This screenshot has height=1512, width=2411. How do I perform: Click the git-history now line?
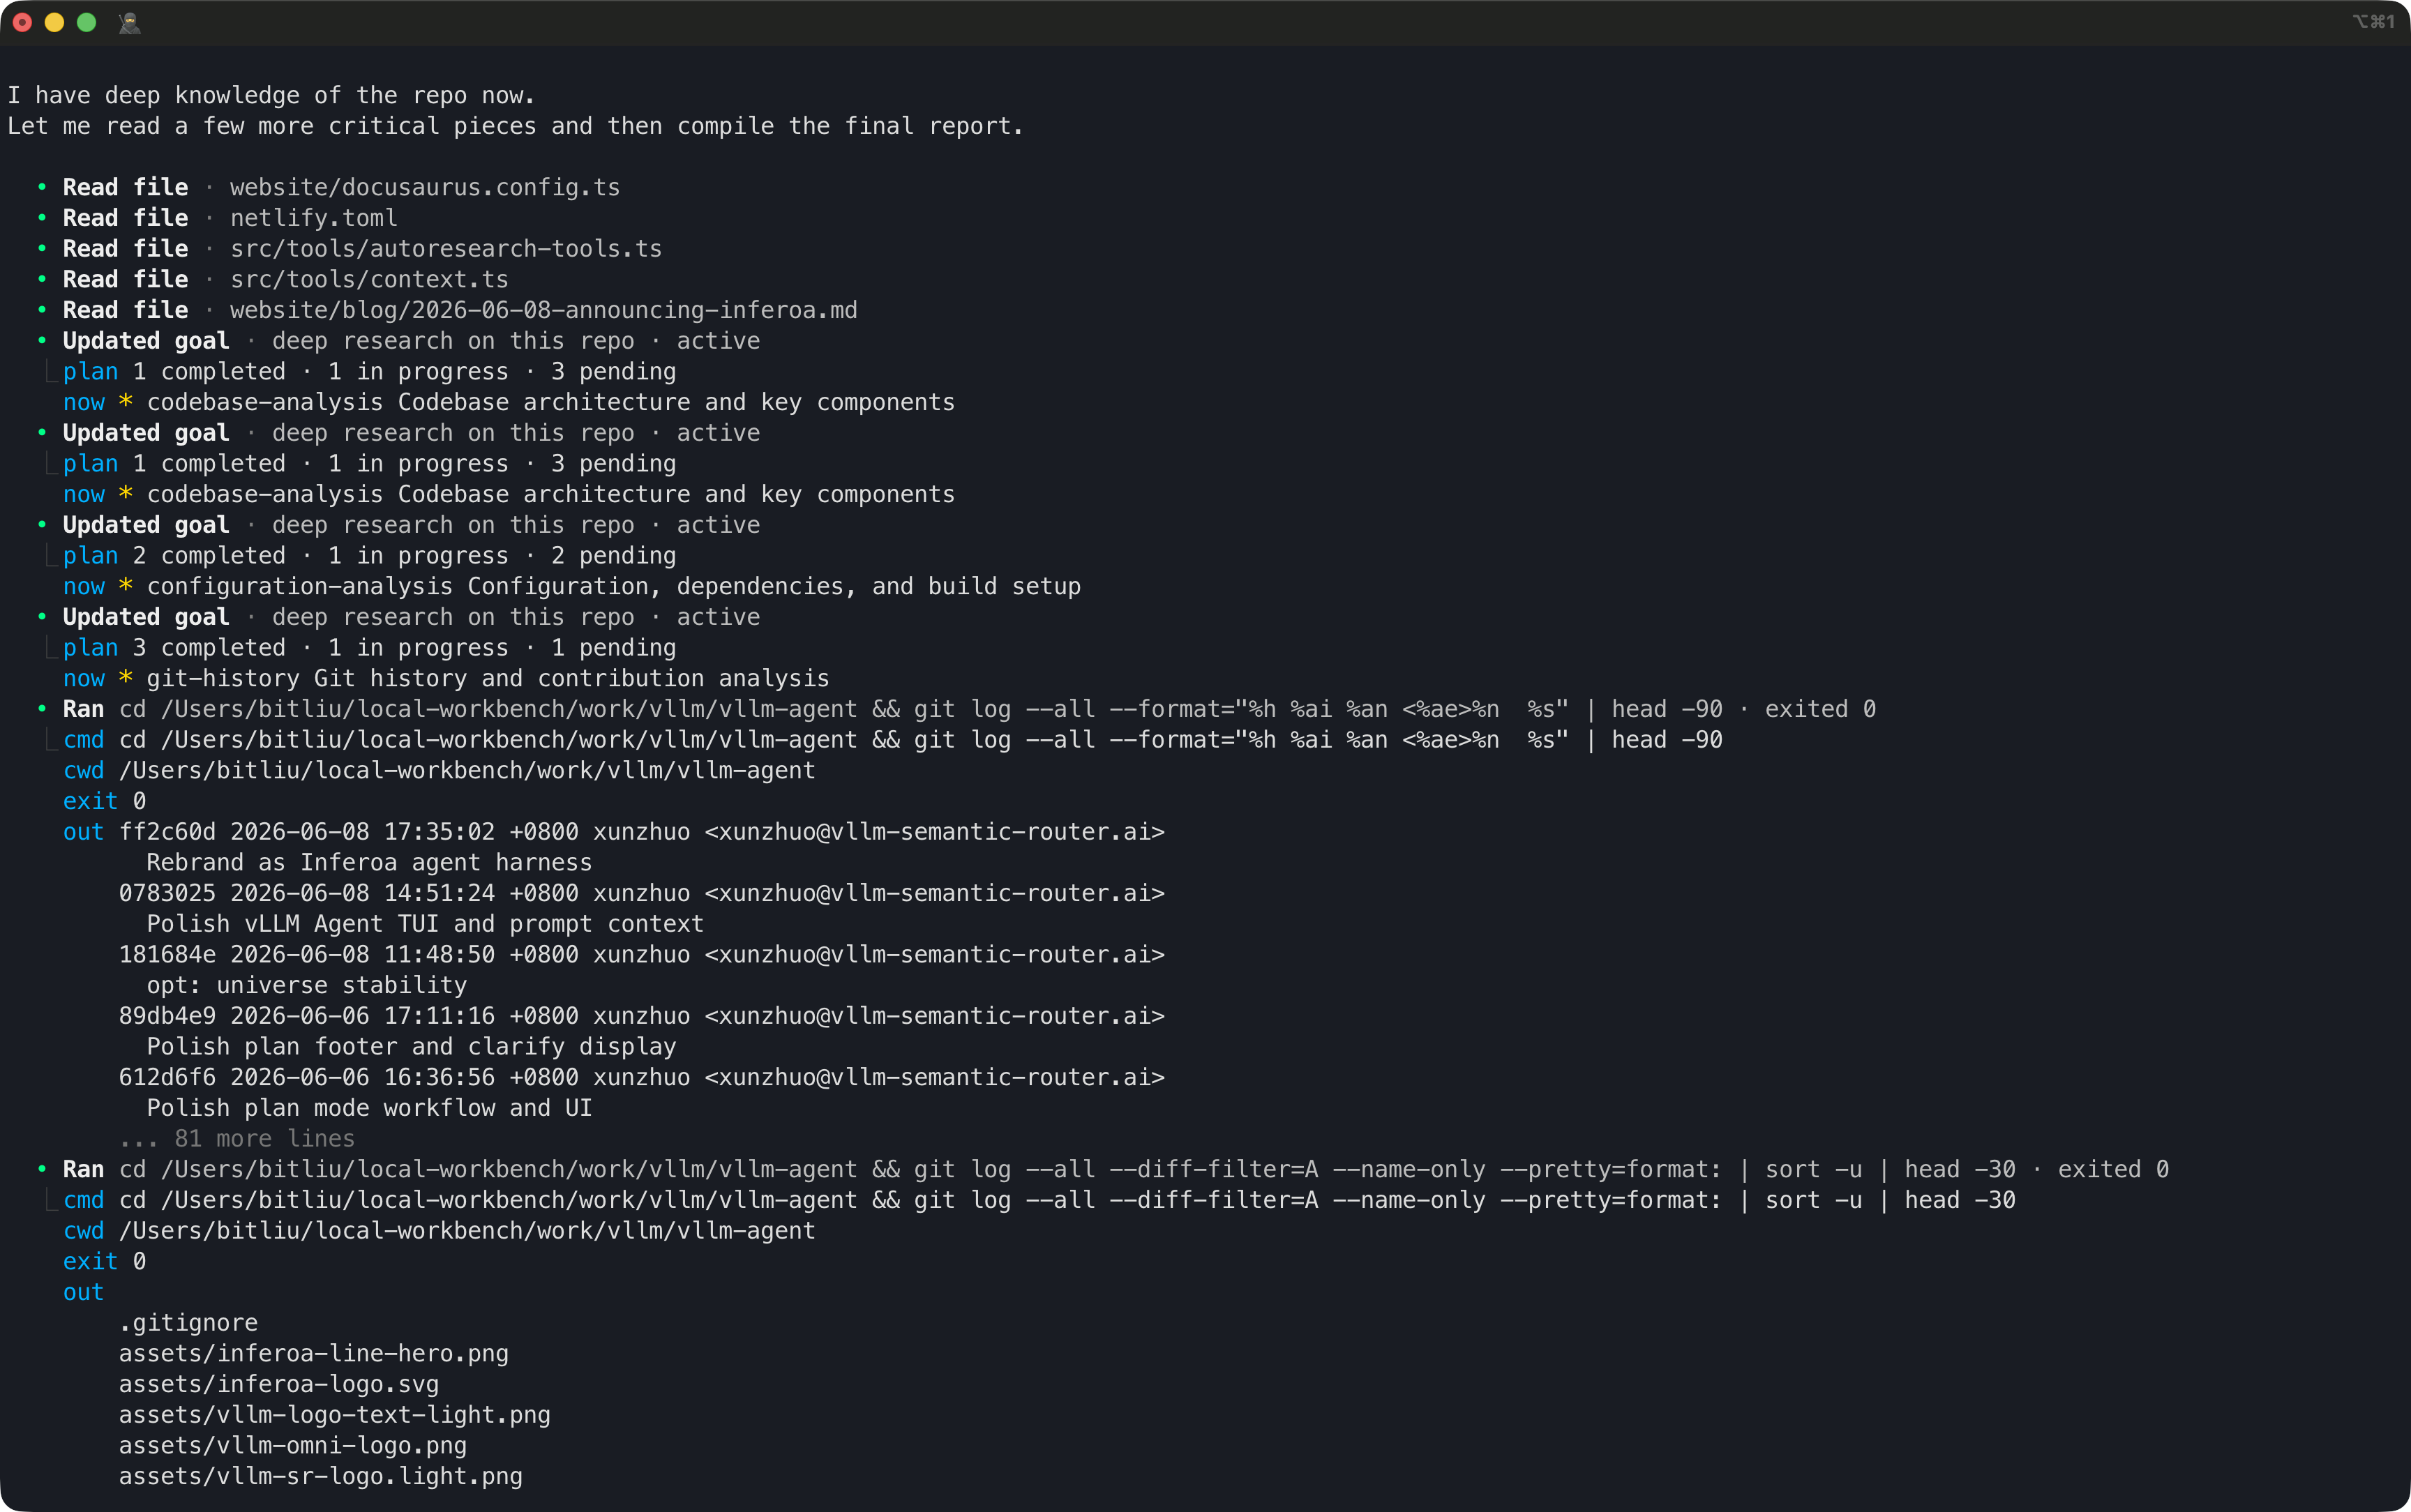click(x=446, y=678)
